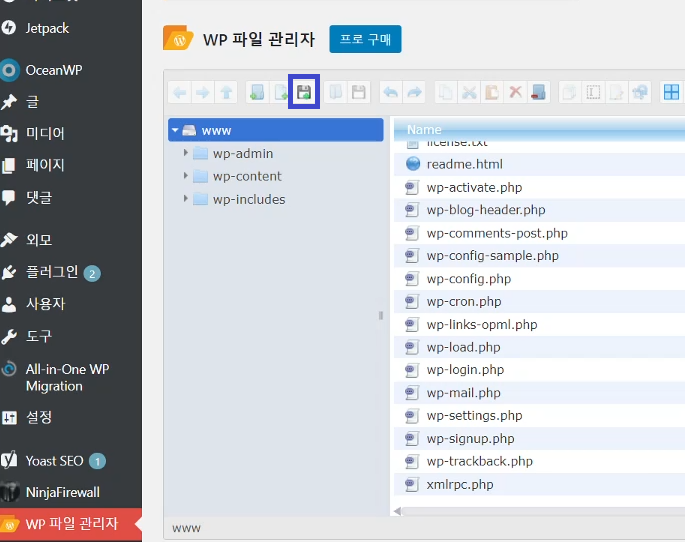Click the upload files floppy icon
Viewport: 685px width, 542px height.
coord(304,92)
